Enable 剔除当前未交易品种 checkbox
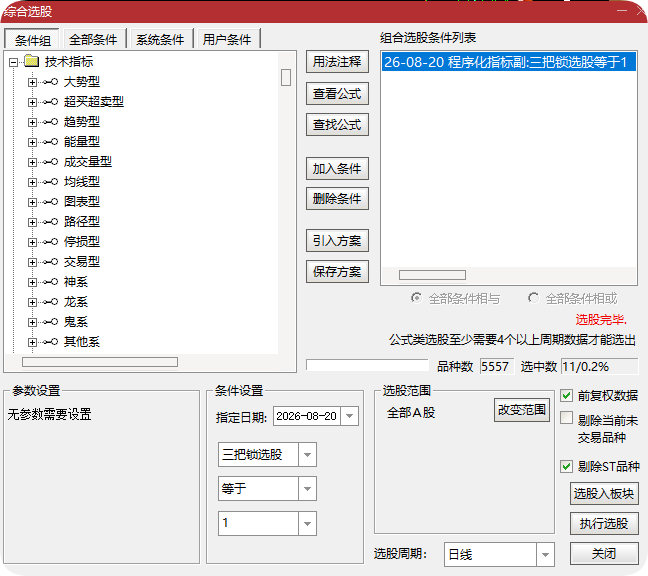The width and height of the screenshot is (648, 576). [x=566, y=418]
